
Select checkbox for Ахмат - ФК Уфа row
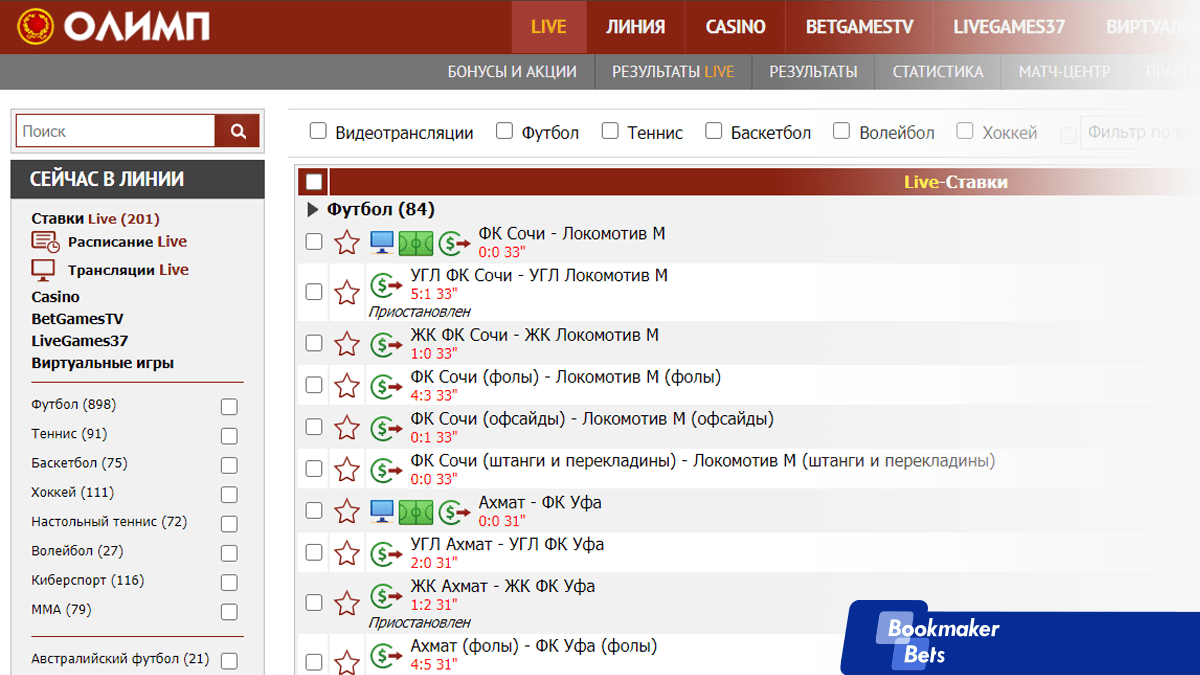[x=314, y=511]
